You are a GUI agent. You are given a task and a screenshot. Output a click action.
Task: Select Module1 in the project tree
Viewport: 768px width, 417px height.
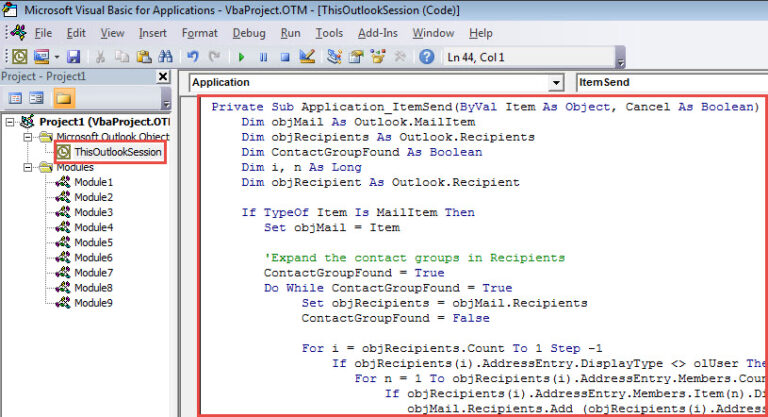click(x=93, y=182)
